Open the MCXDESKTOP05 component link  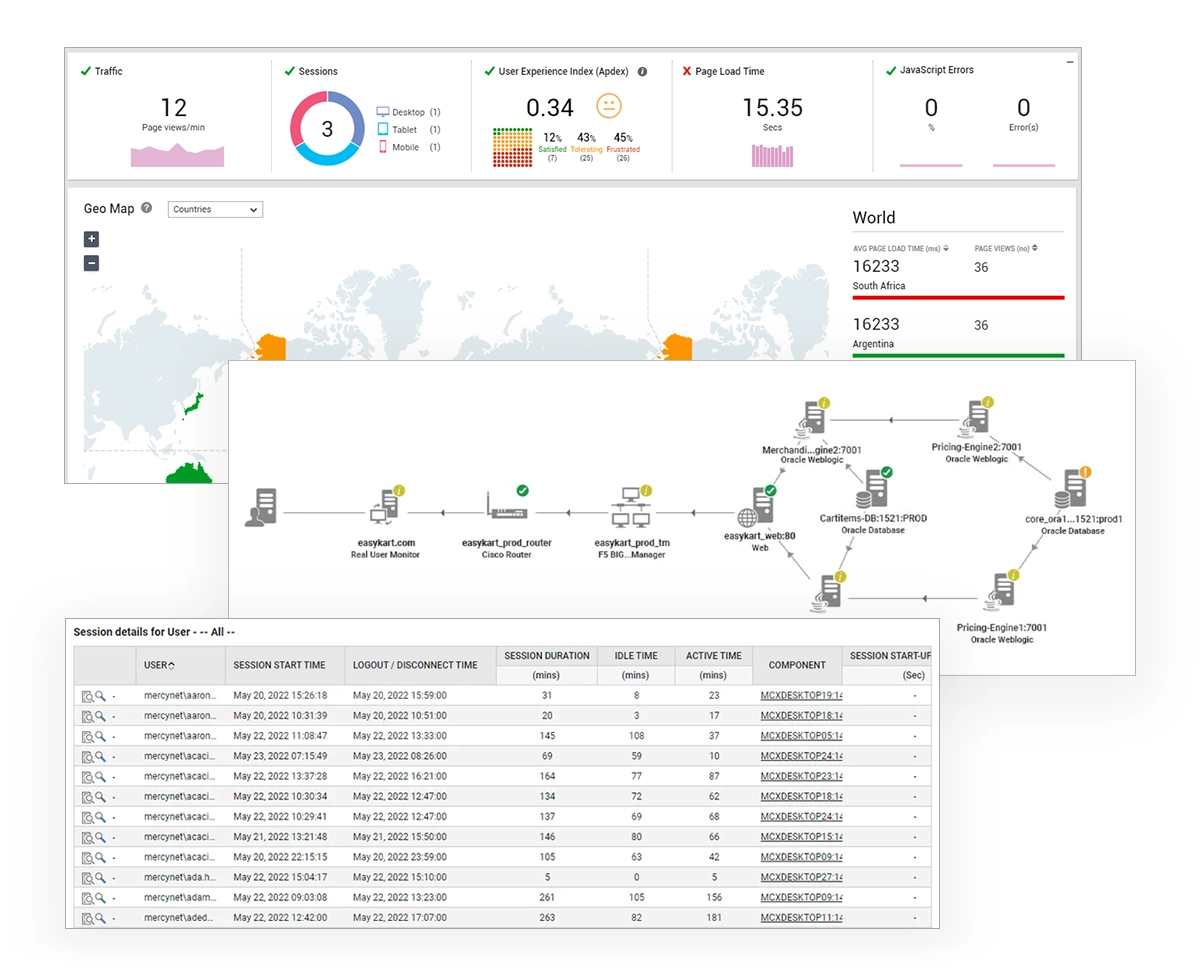(802, 736)
